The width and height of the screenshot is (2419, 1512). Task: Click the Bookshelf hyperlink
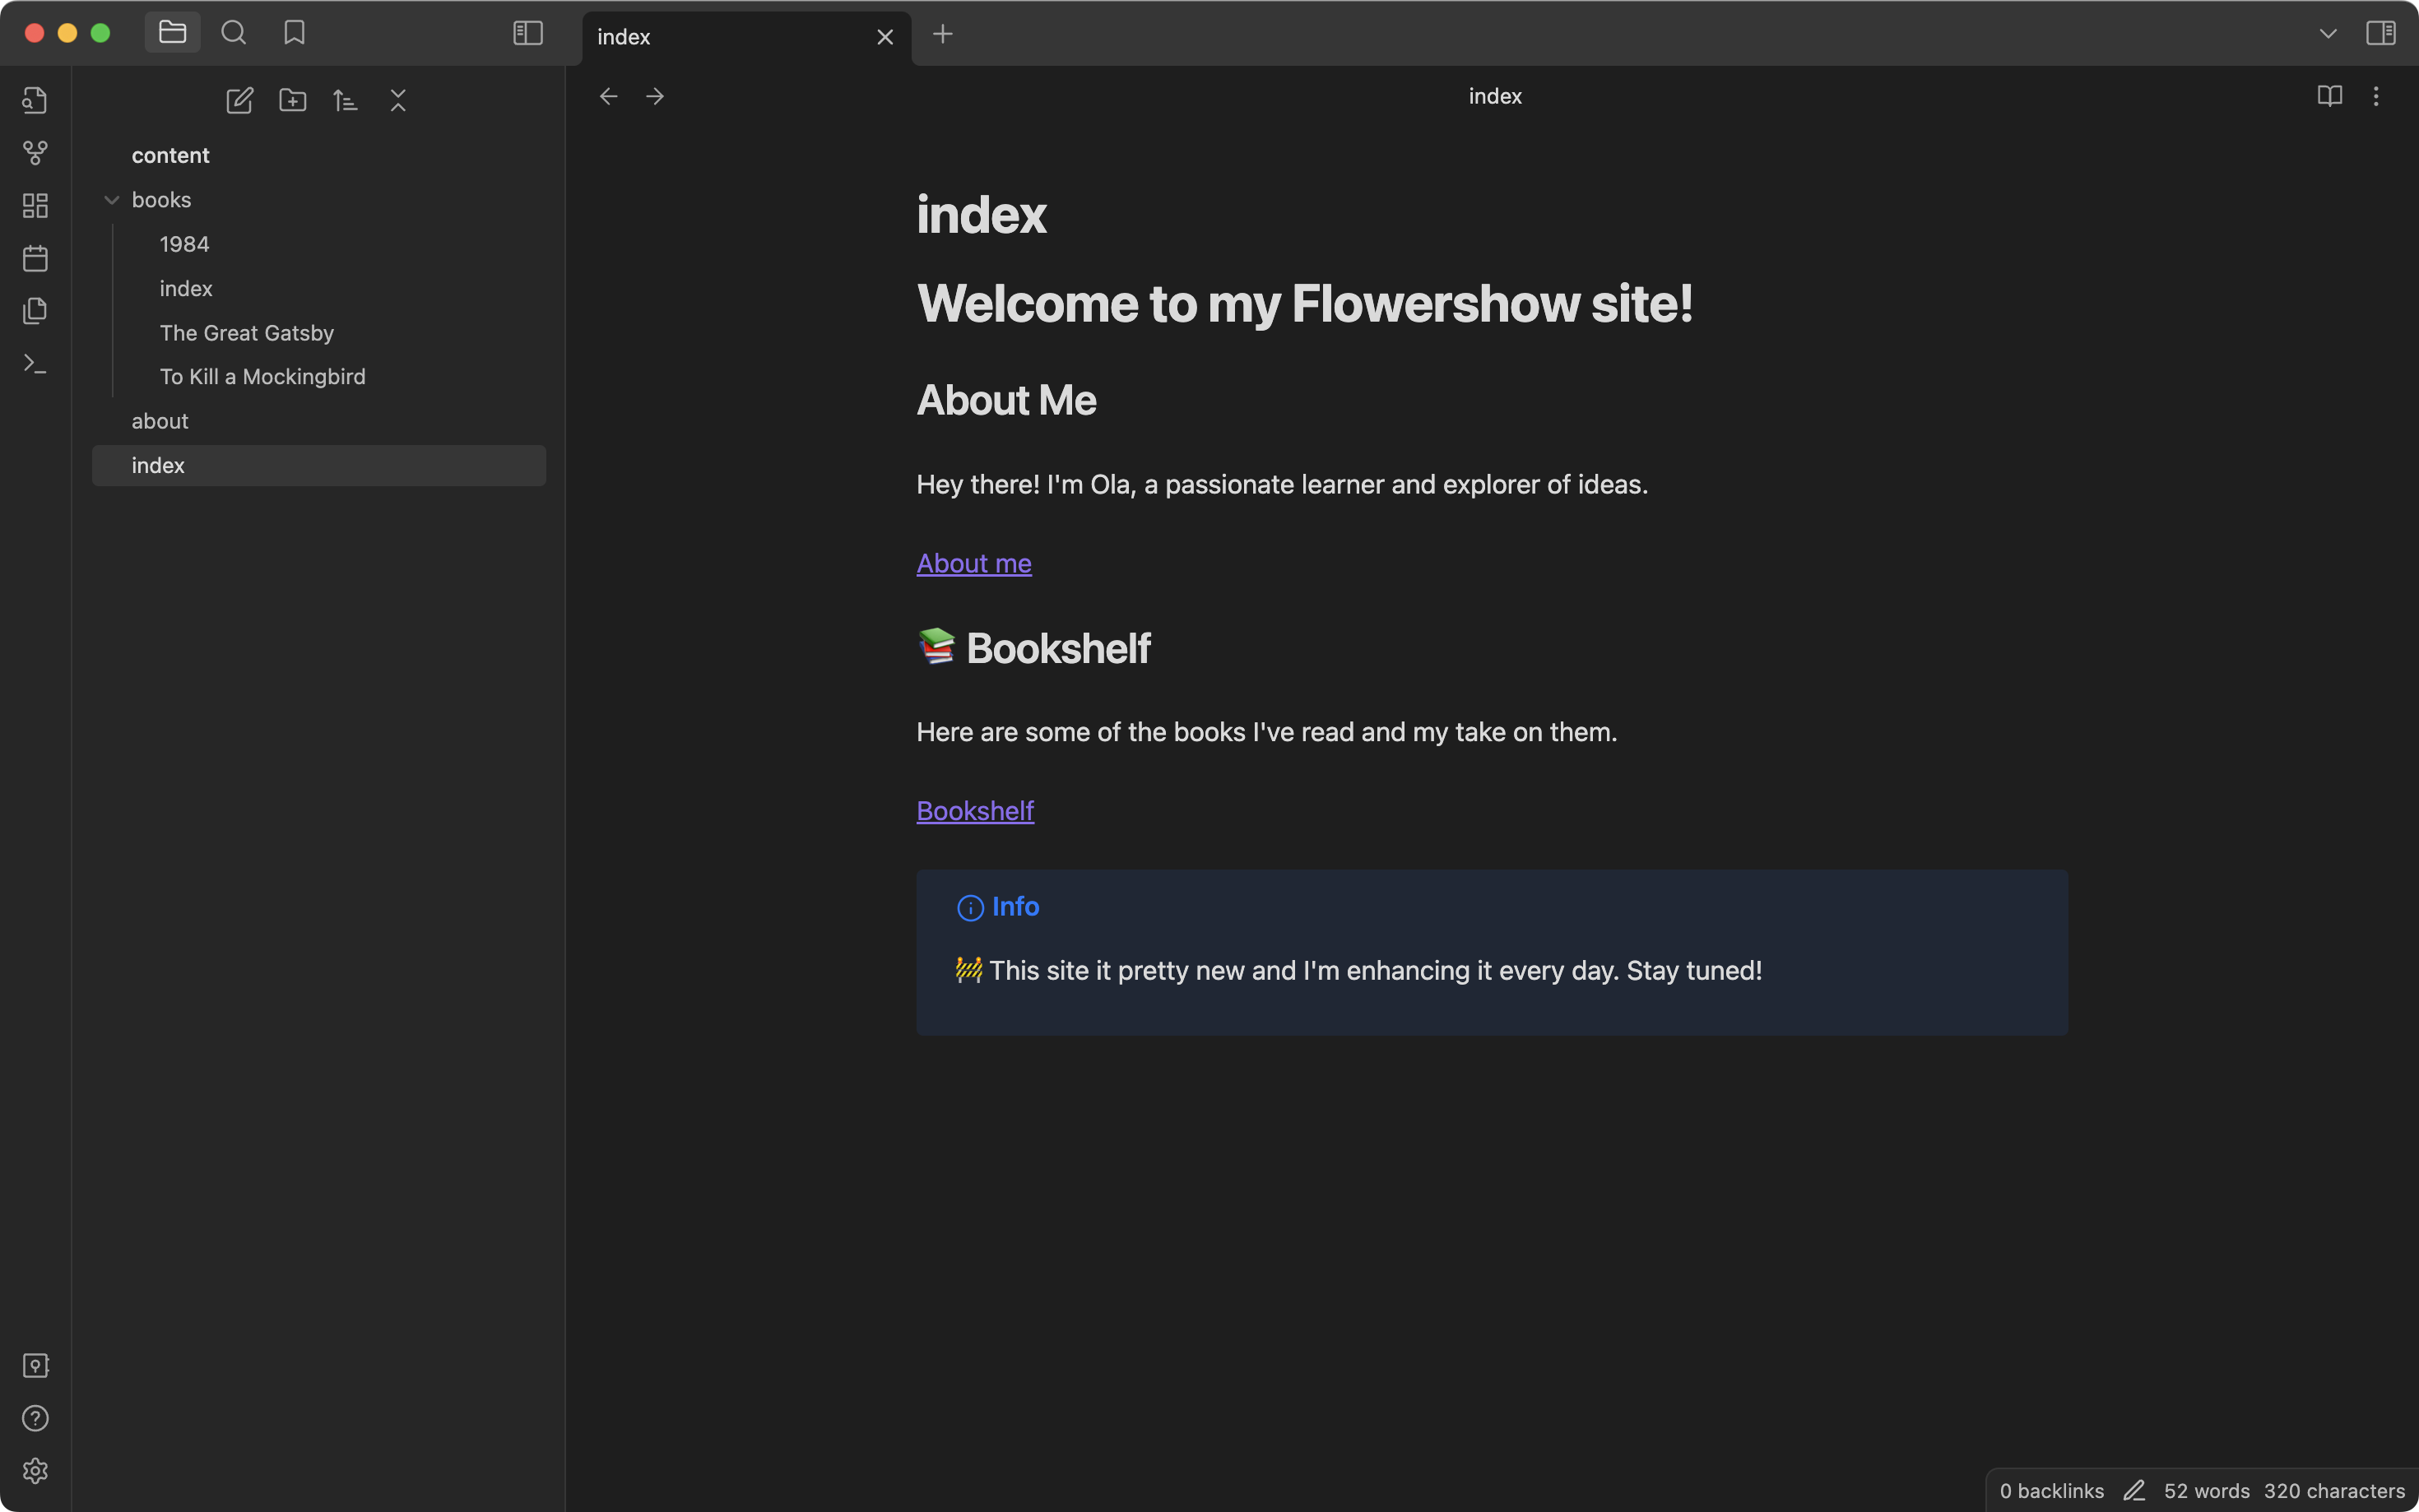(975, 810)
